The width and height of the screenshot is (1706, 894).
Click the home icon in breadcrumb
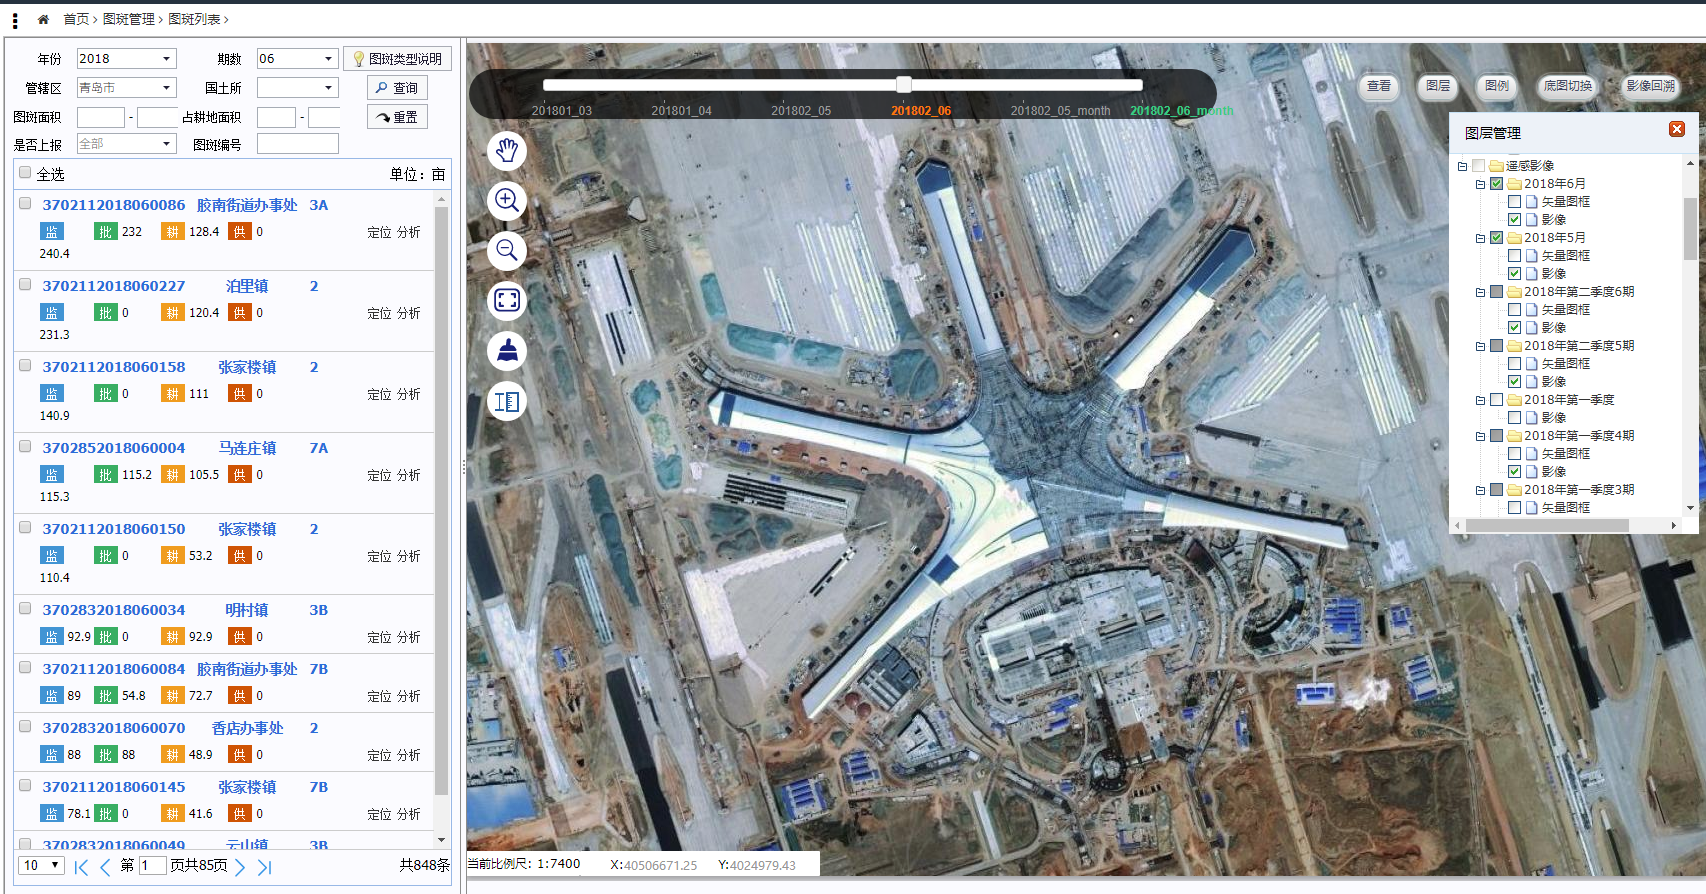[x=43, y=19]
